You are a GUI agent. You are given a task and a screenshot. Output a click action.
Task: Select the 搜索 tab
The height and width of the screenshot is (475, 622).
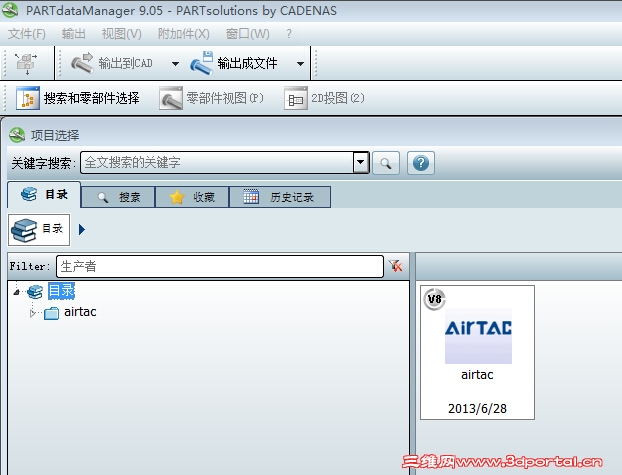tap(118, 197)
